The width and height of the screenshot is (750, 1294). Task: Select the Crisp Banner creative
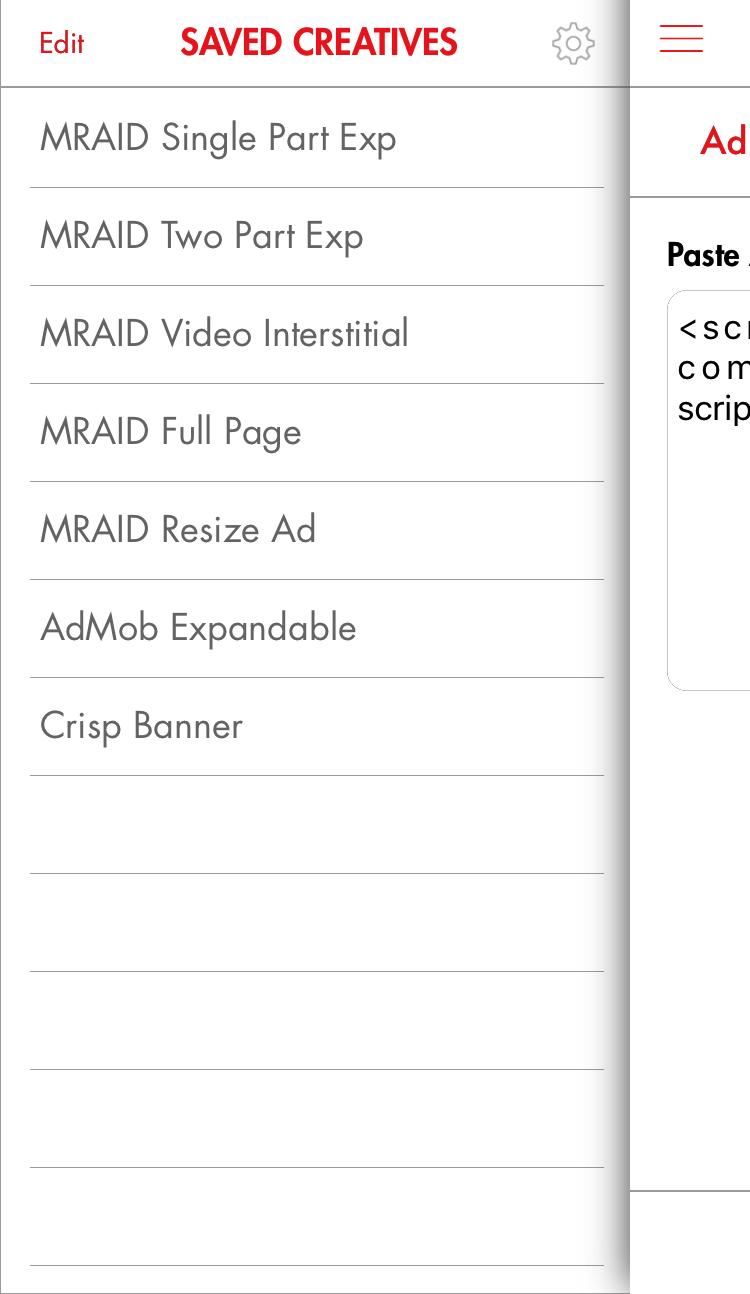[141, 725]
